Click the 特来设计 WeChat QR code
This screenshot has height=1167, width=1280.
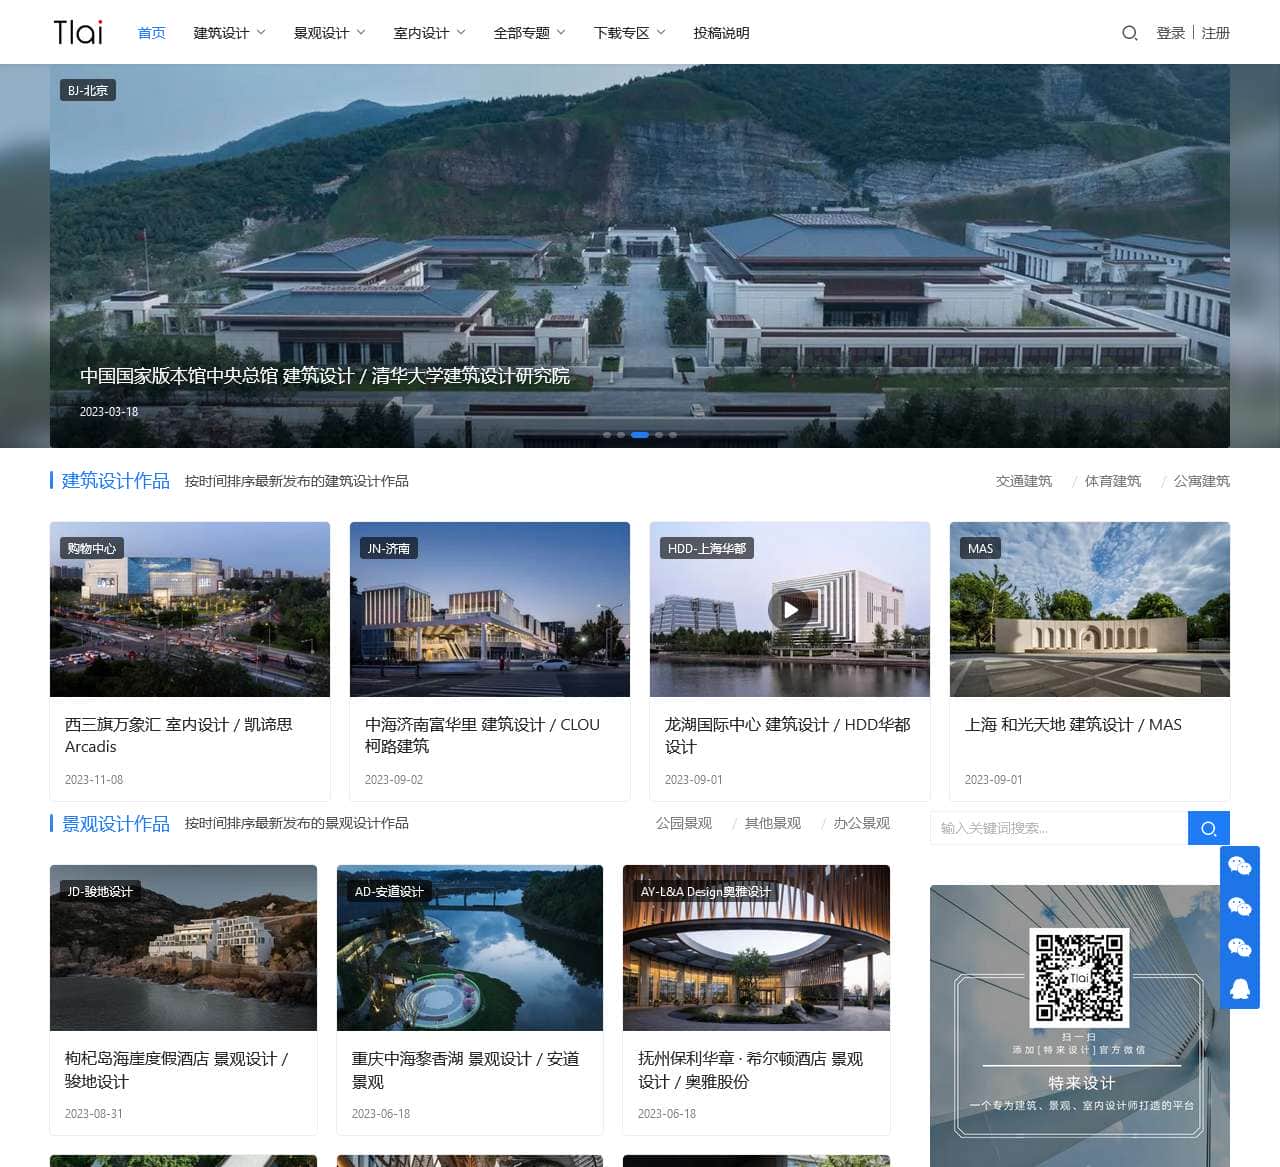(x=1080, y=977)
